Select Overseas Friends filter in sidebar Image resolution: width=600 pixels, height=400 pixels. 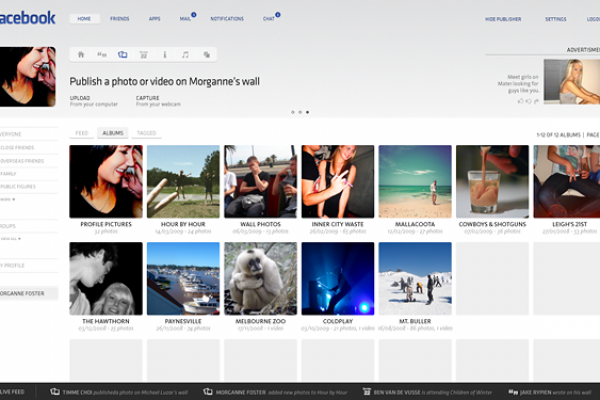point(22,161)
